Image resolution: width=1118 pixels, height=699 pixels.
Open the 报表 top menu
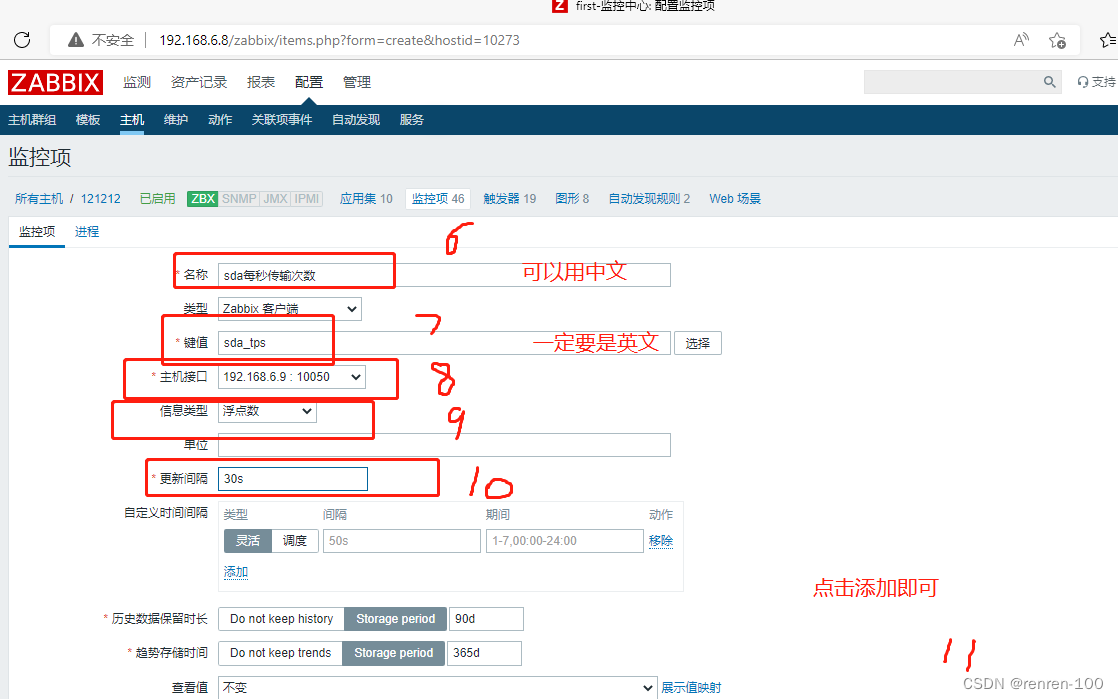pos(261,82)
